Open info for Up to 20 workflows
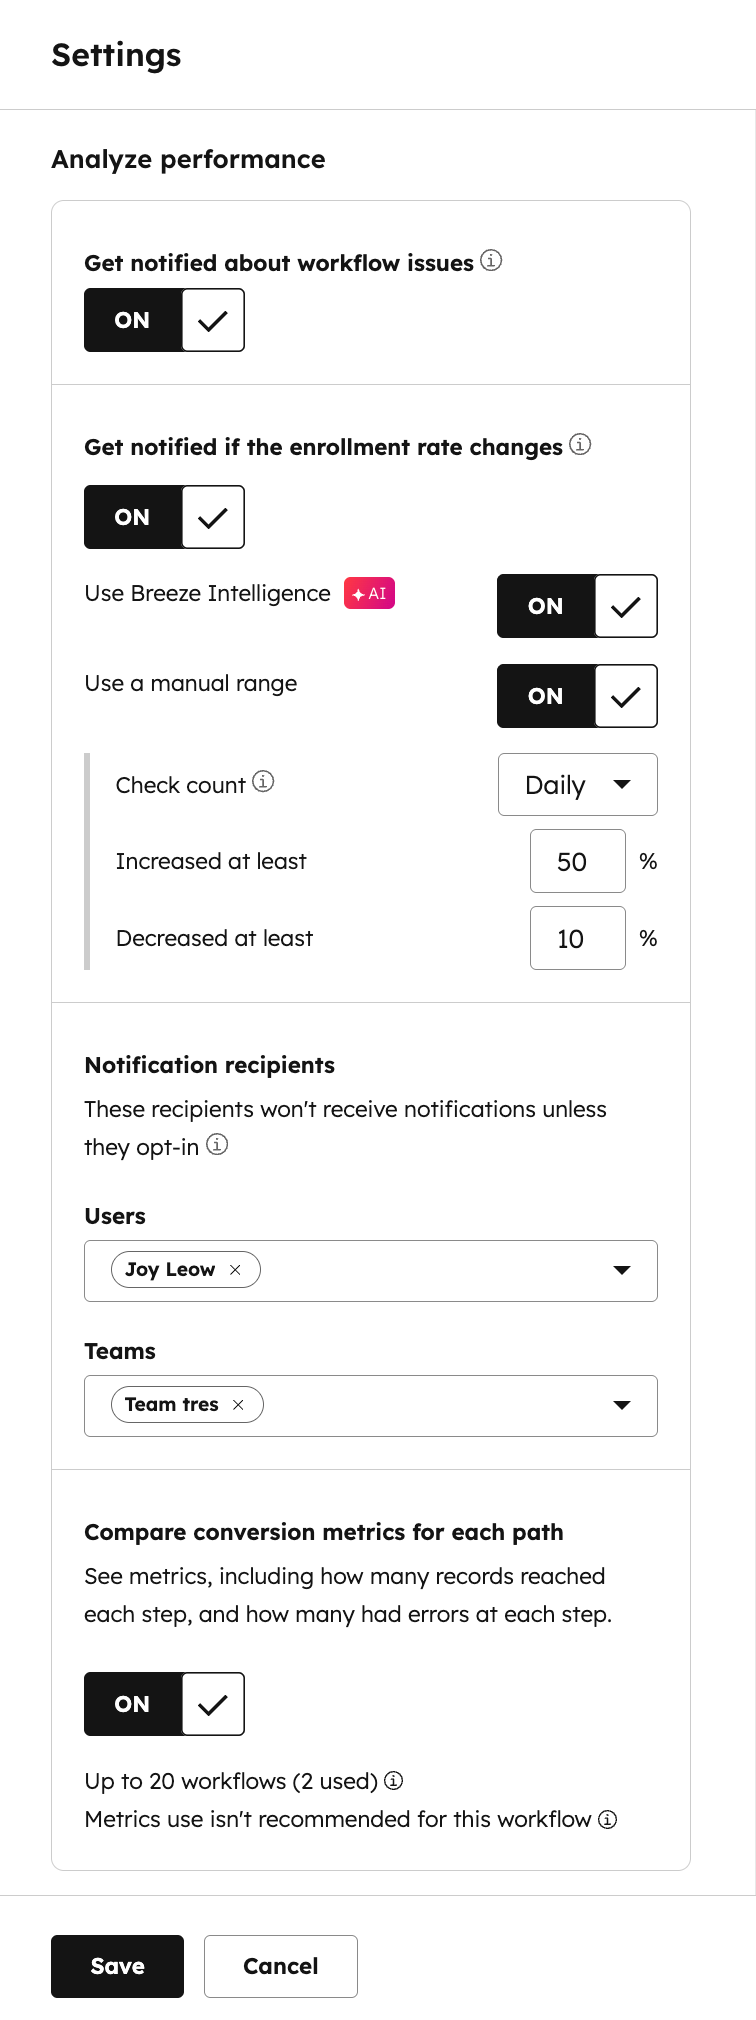Screen dimensions: 756x2020 point(392,1780)
